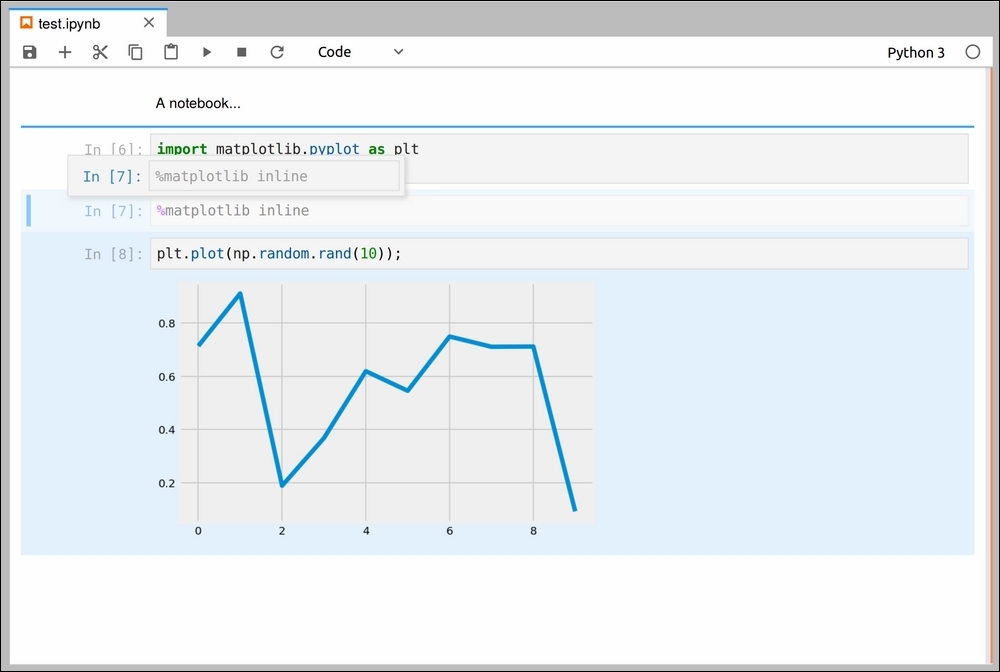Viewport: 1000px width, 672px height.
Task: Run the selected cell
Action: pos(207,52)
